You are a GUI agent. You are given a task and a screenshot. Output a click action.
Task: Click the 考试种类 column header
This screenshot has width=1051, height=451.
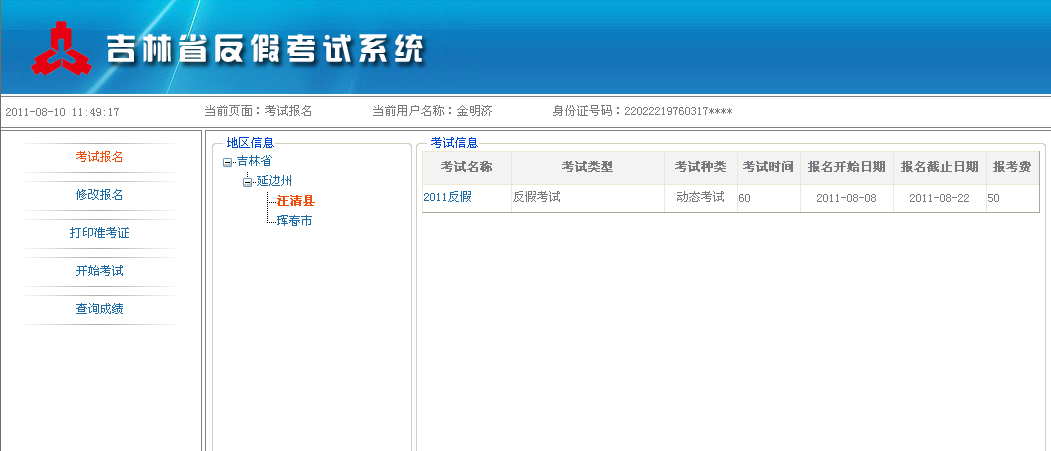[701, 168]
